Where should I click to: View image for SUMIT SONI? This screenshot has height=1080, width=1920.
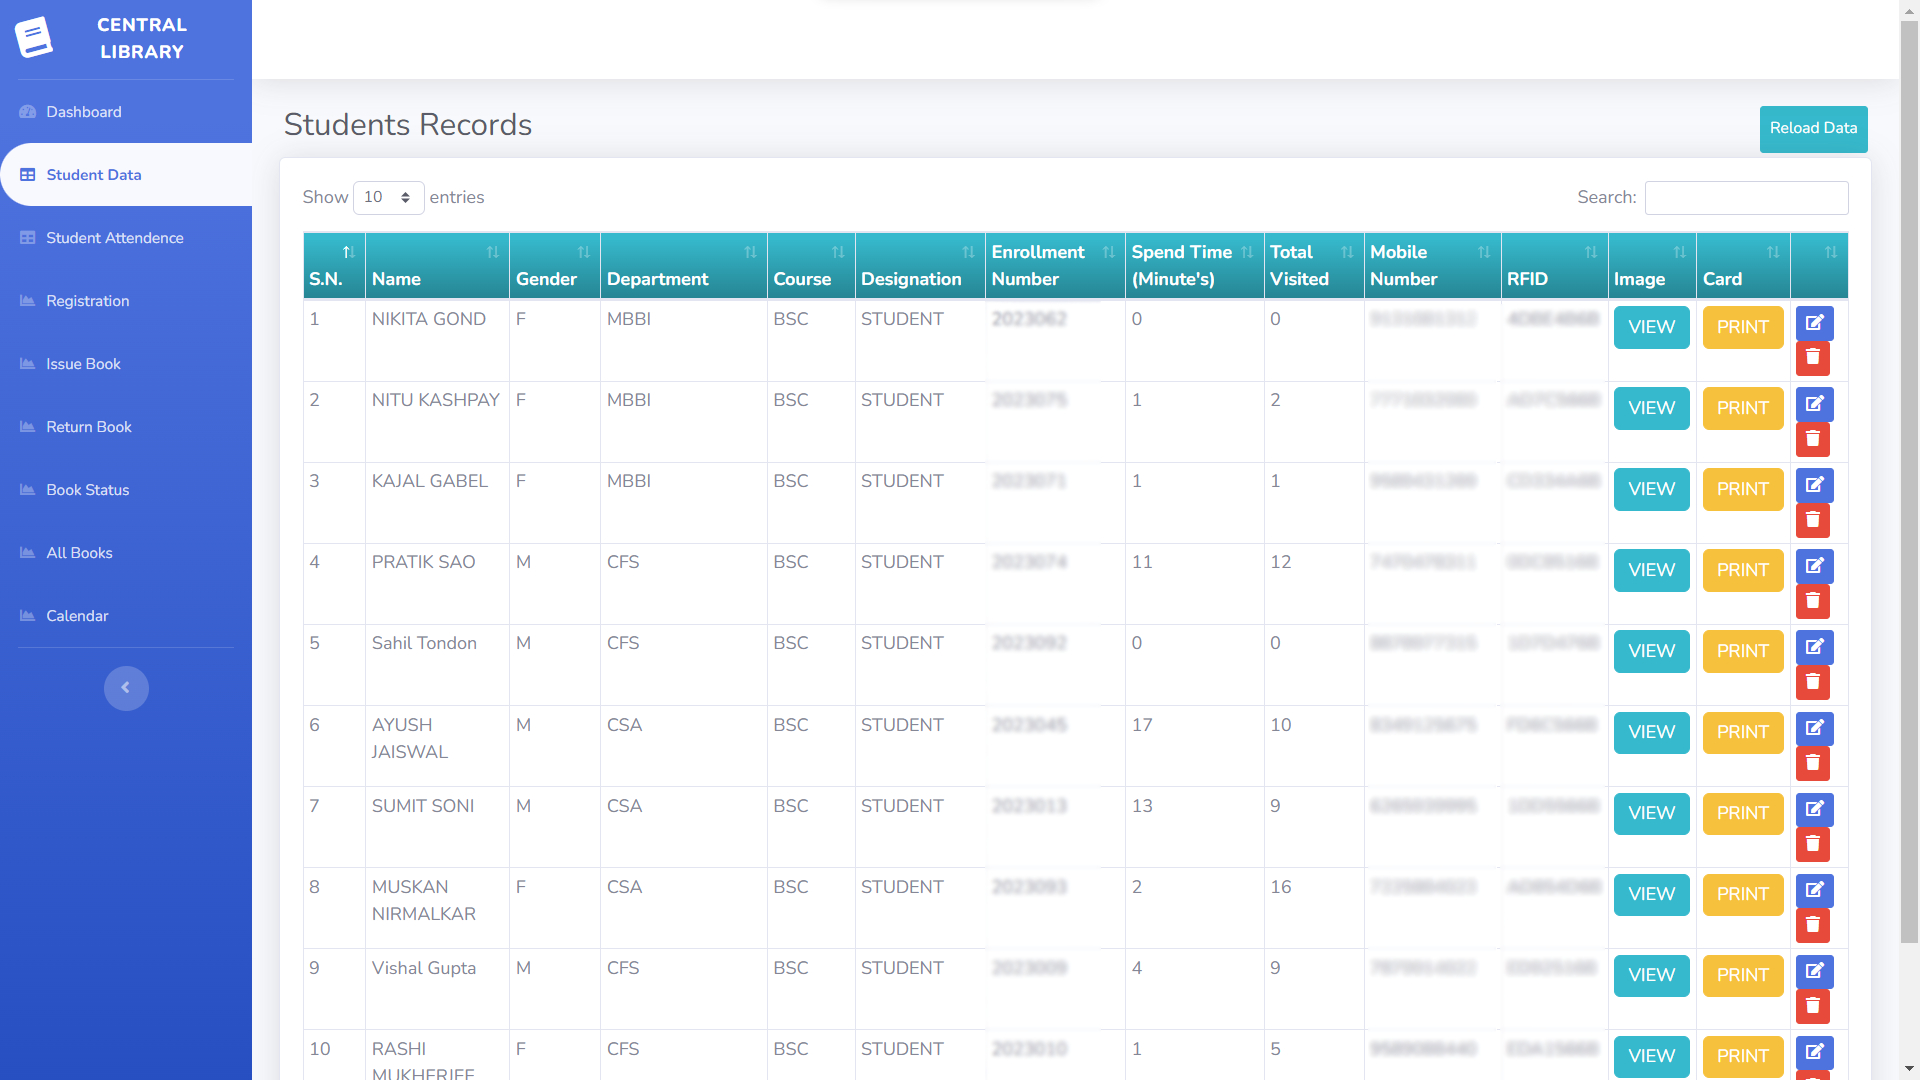point(1651,814)
